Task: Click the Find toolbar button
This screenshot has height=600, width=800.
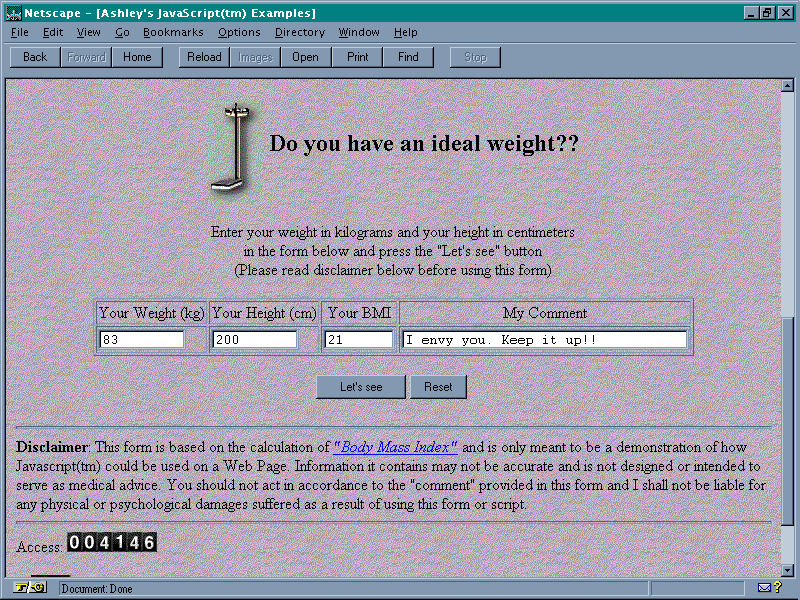Action: [x=408, y=57]
